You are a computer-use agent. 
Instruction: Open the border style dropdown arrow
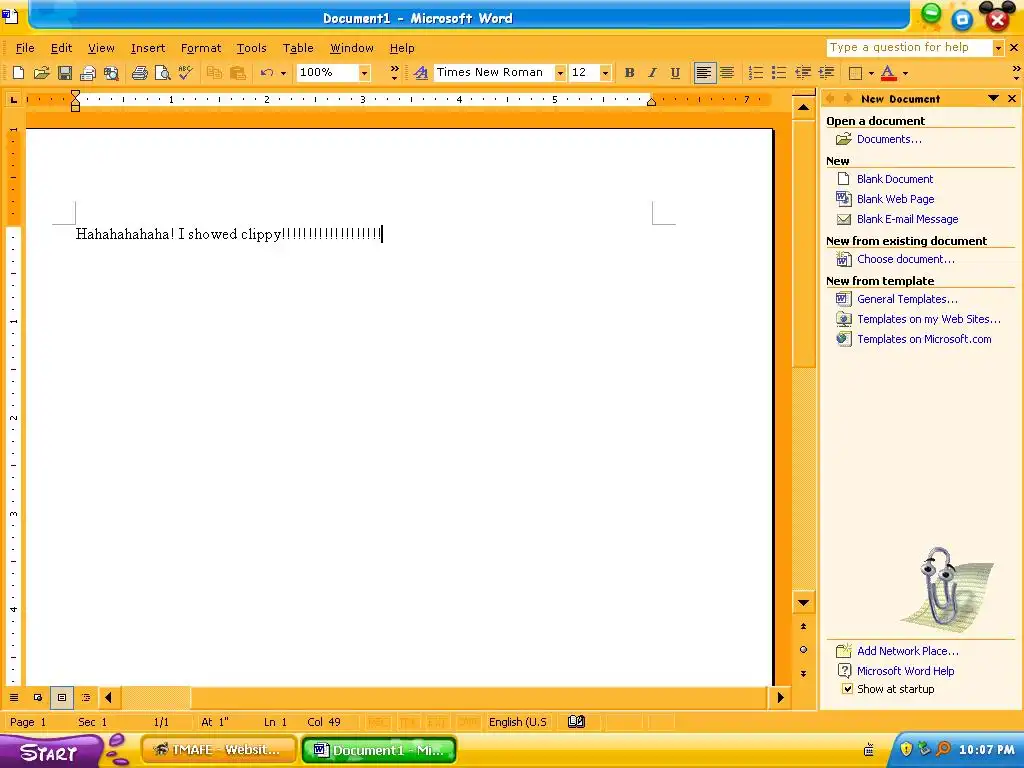[x=871, y=73]
